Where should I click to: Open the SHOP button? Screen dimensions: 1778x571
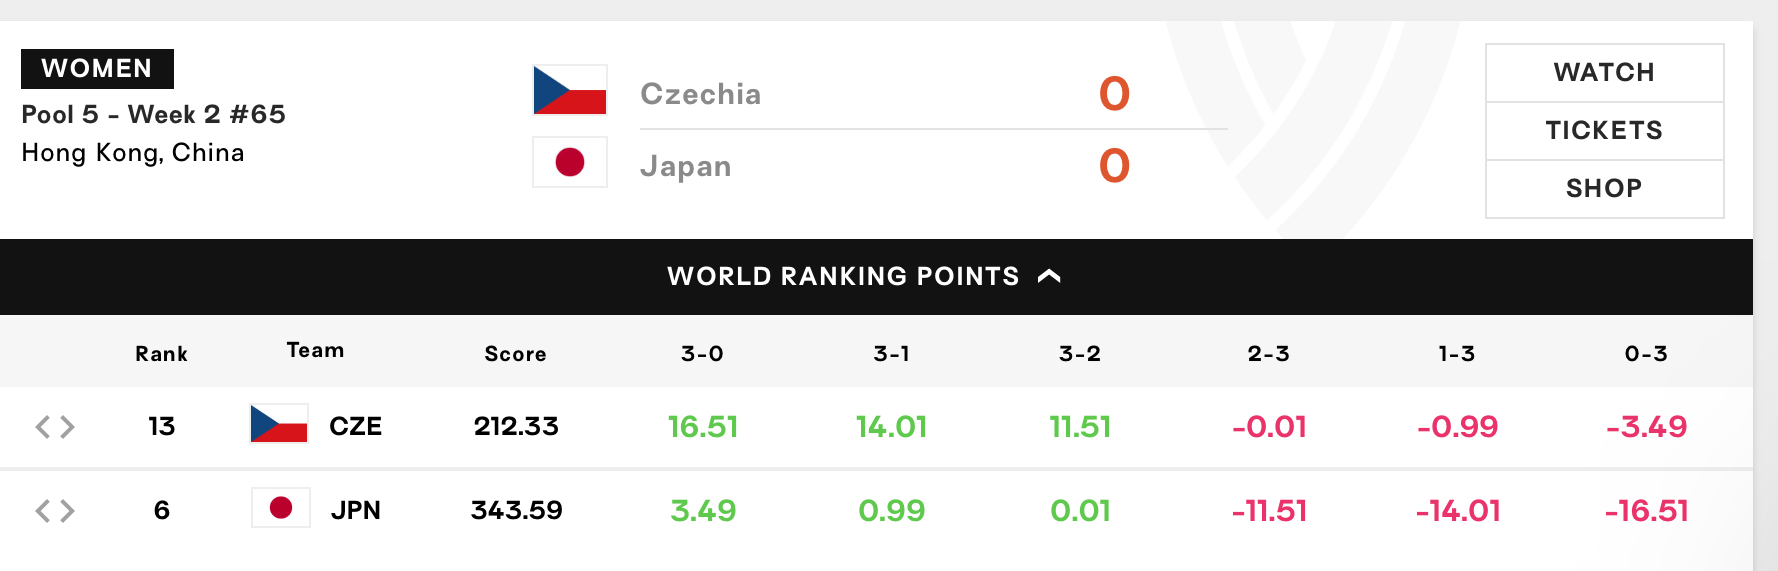(x=1604, y=189)
